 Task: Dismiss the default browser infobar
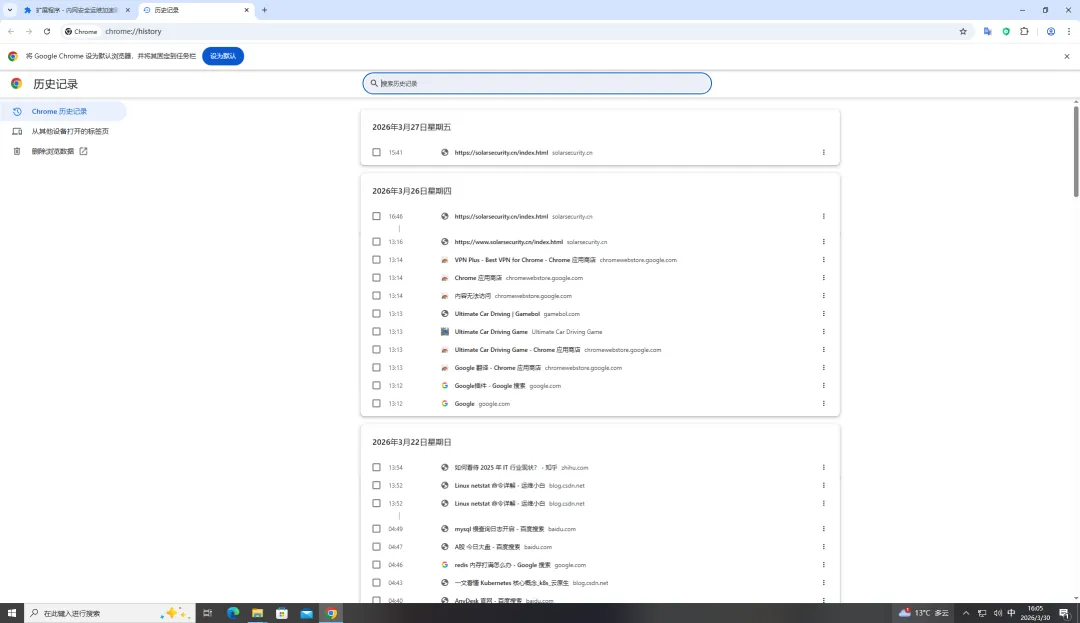(x=1066, y=56)
